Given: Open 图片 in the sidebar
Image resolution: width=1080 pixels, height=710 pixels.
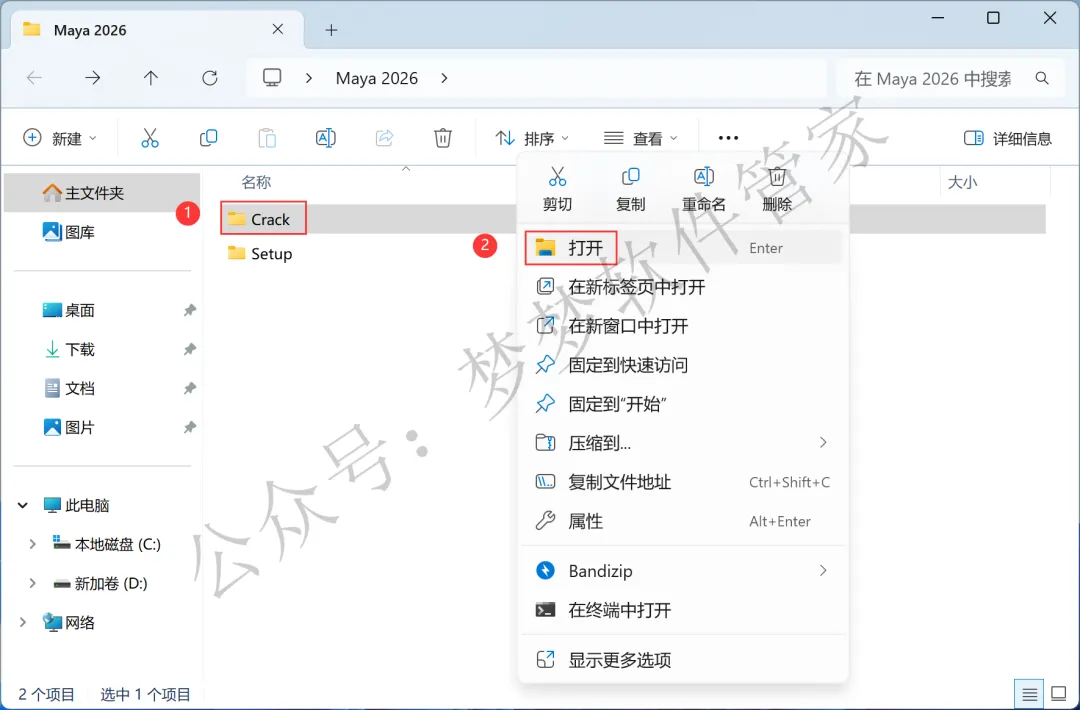Looking at the screenshot, I should click(x=103, y=428).
